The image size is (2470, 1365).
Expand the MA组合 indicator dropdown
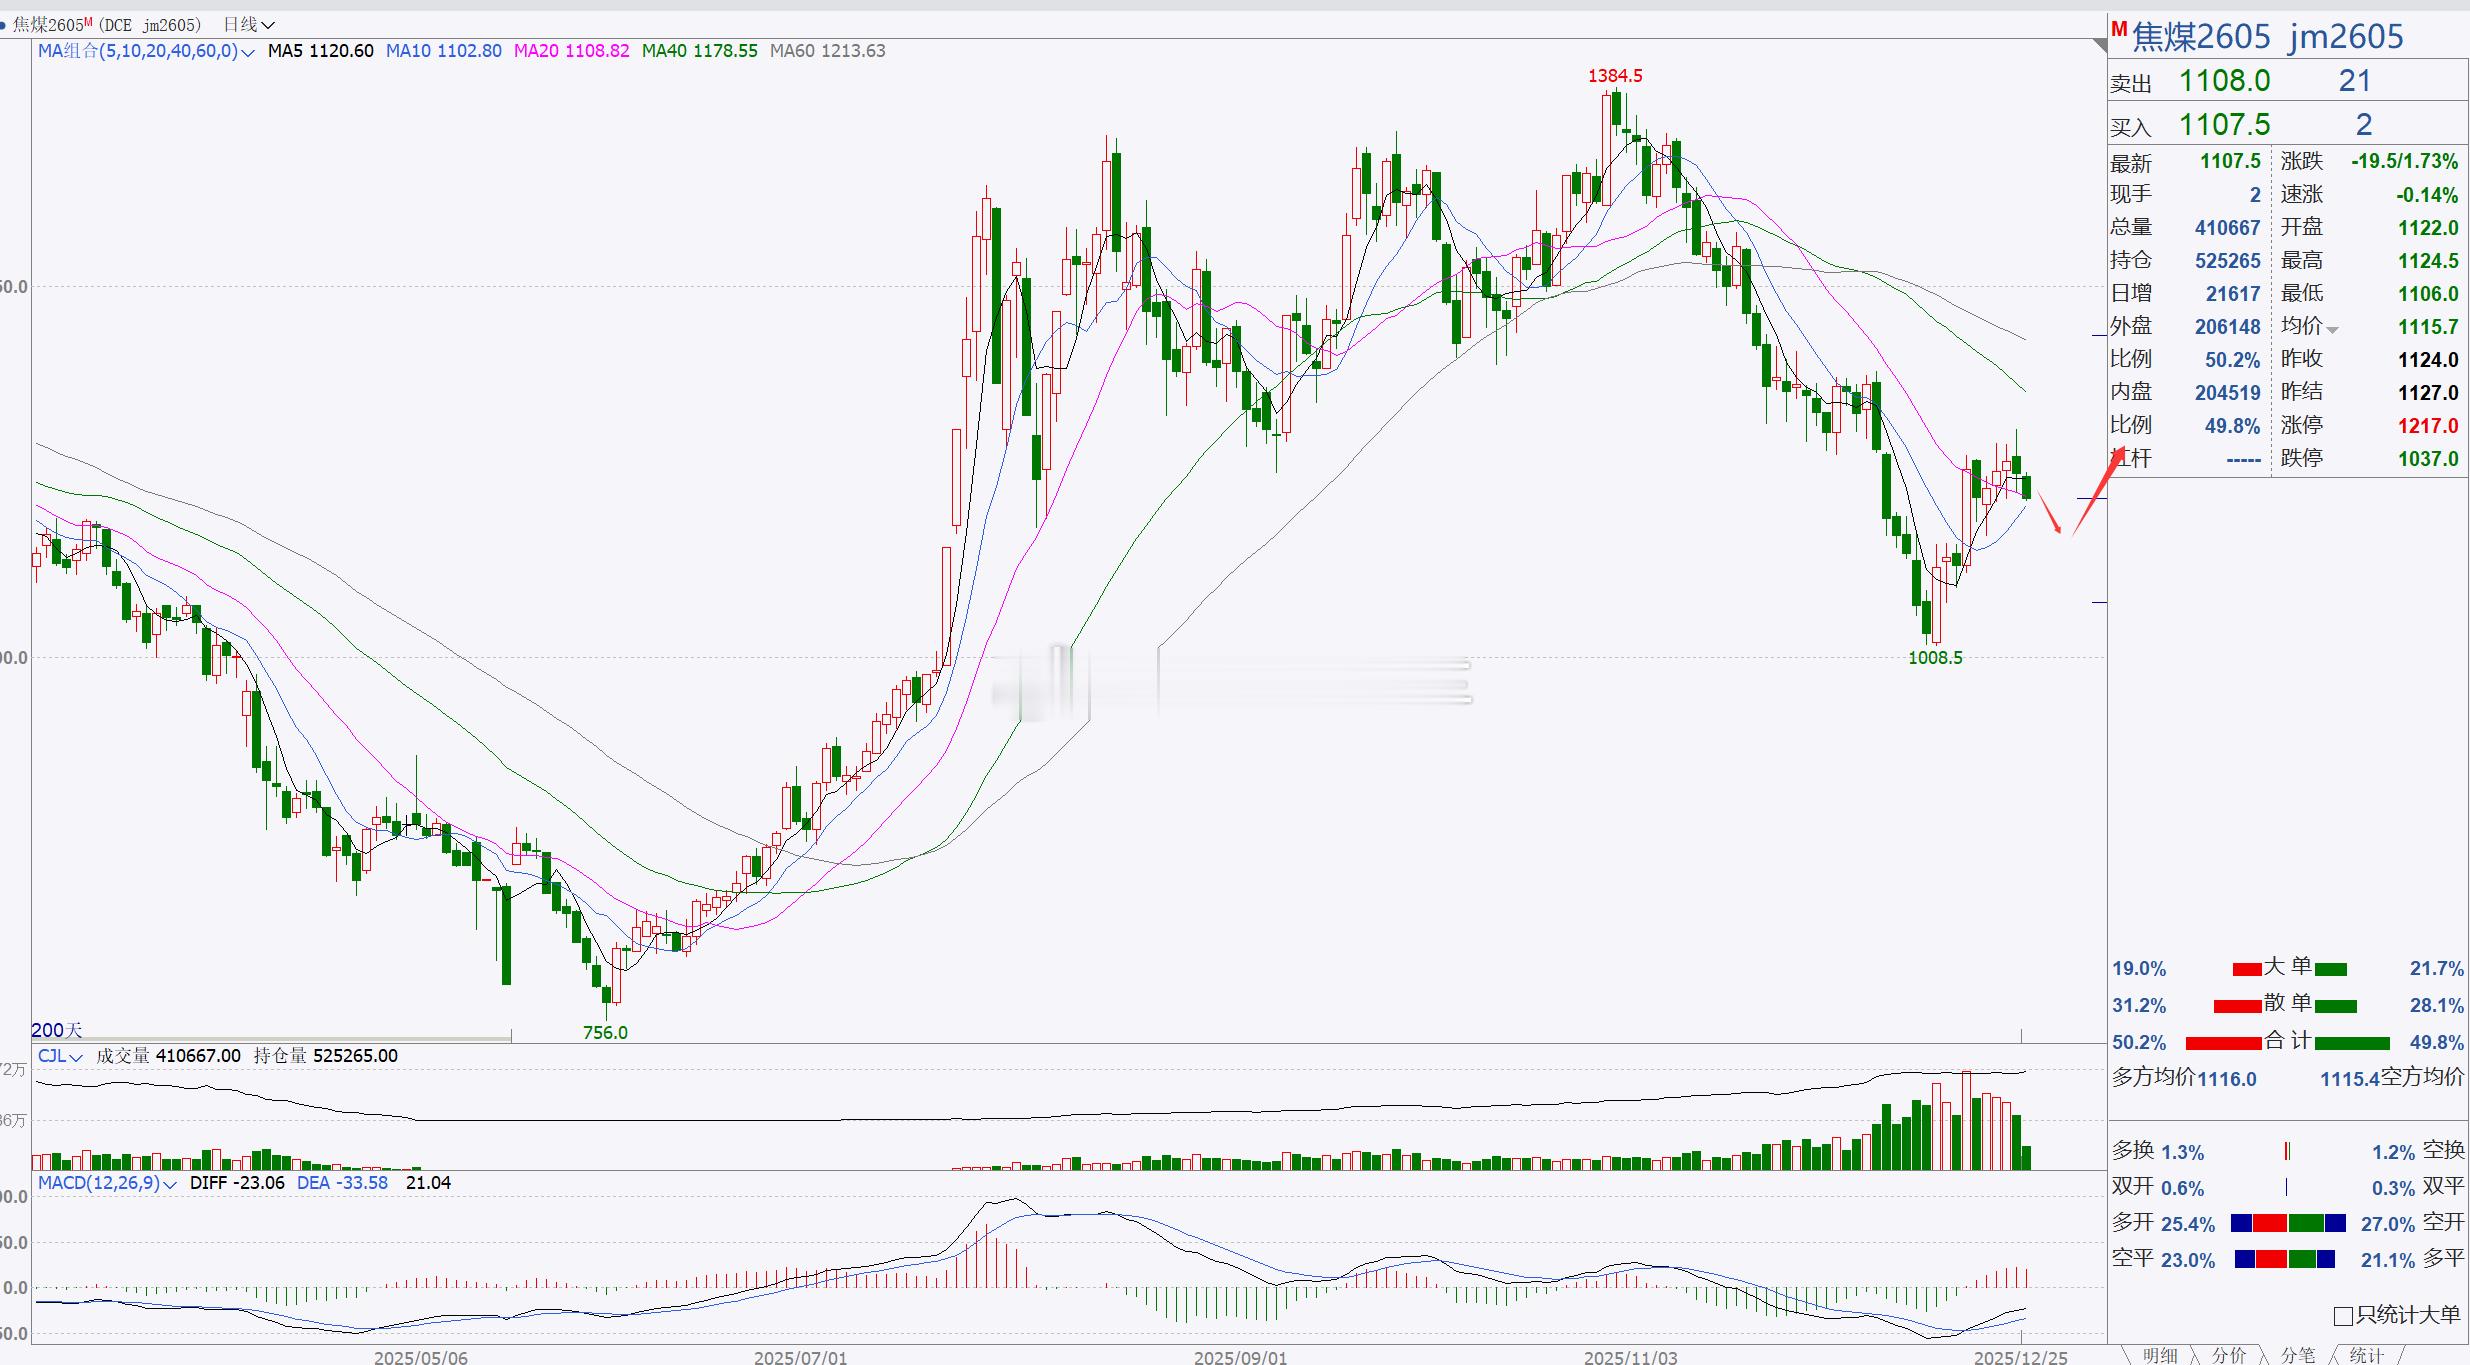[246, 52]
